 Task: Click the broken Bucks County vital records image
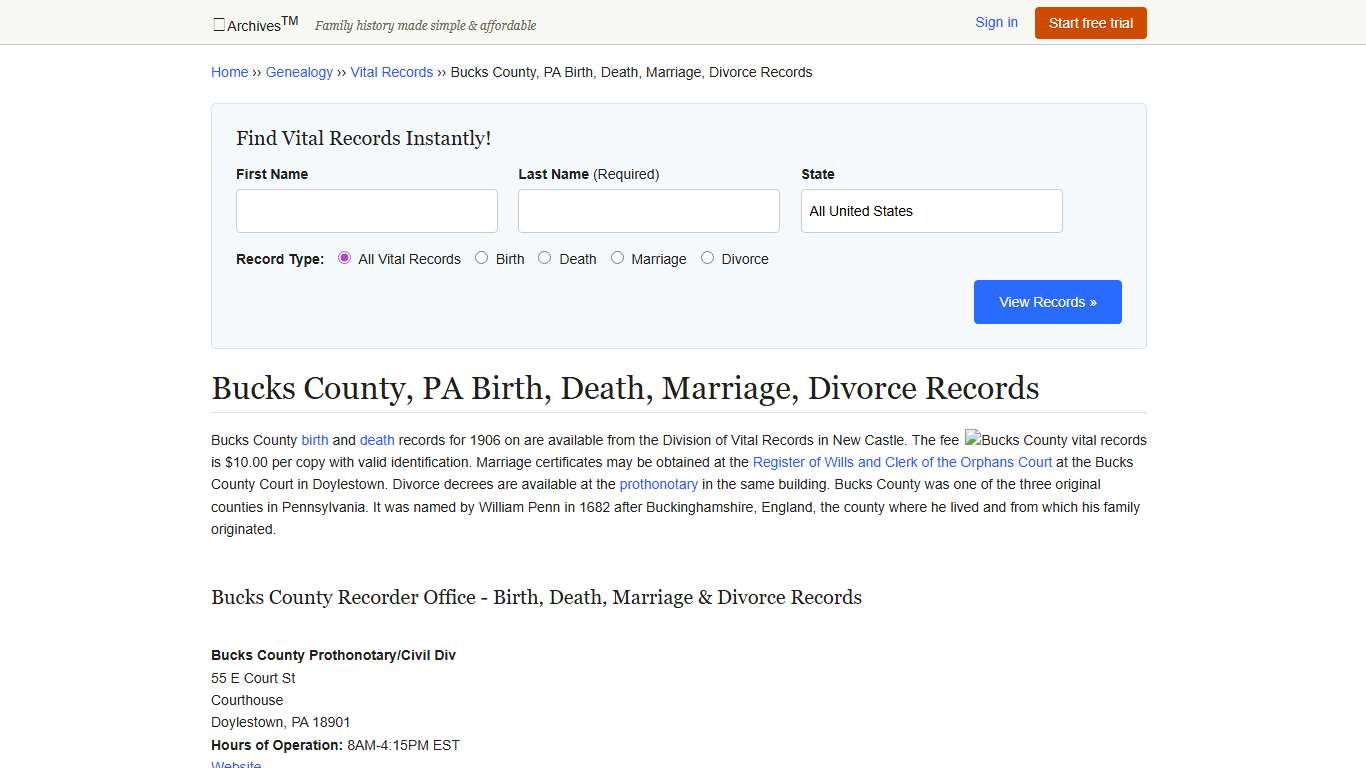point(1055,440)
